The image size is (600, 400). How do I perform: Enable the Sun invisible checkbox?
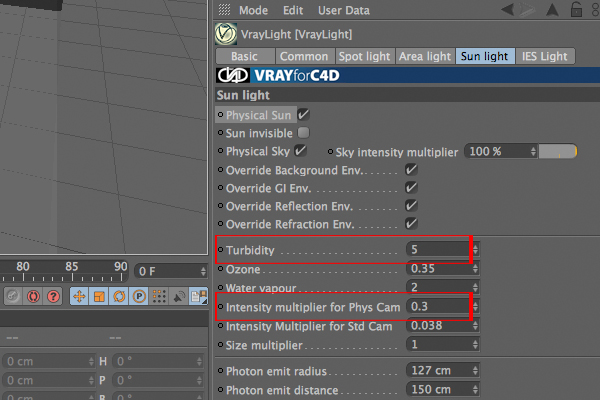[x=303, y=133]
